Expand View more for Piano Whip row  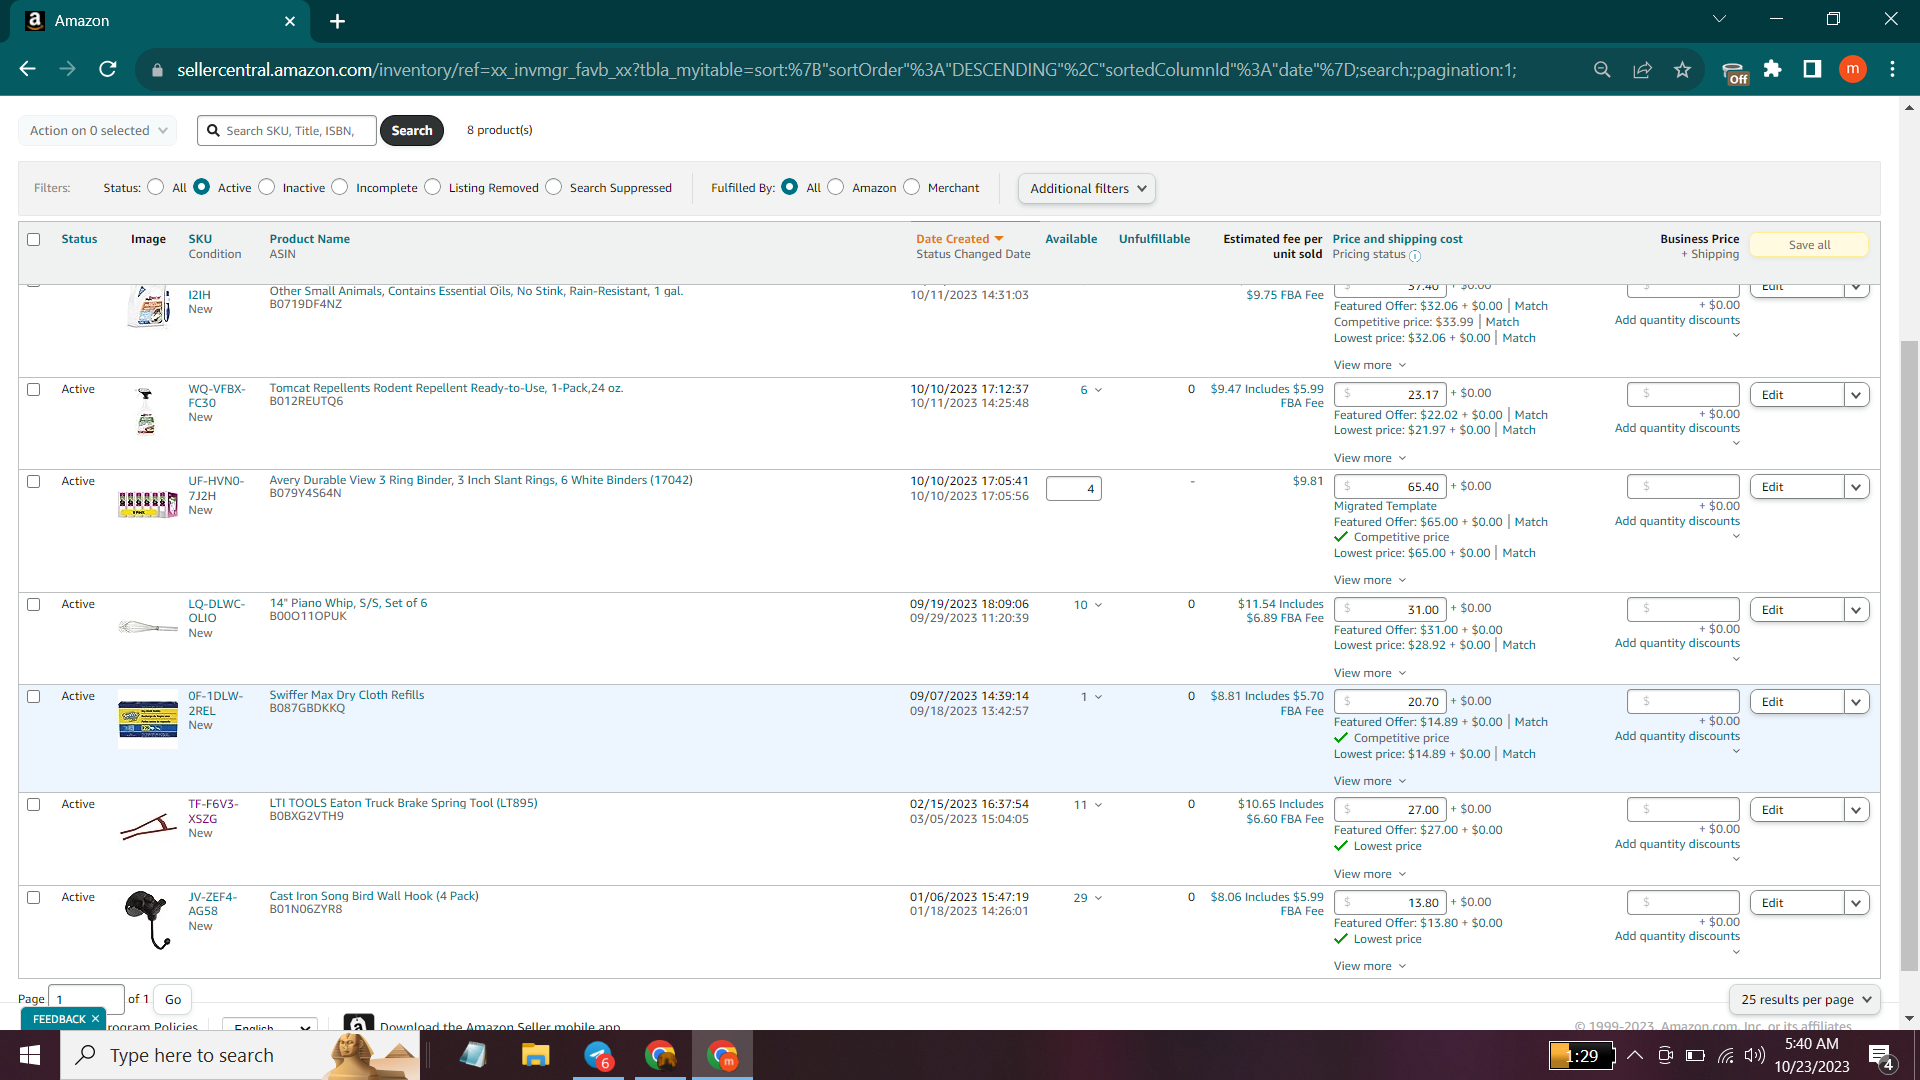coord(1370,673)
